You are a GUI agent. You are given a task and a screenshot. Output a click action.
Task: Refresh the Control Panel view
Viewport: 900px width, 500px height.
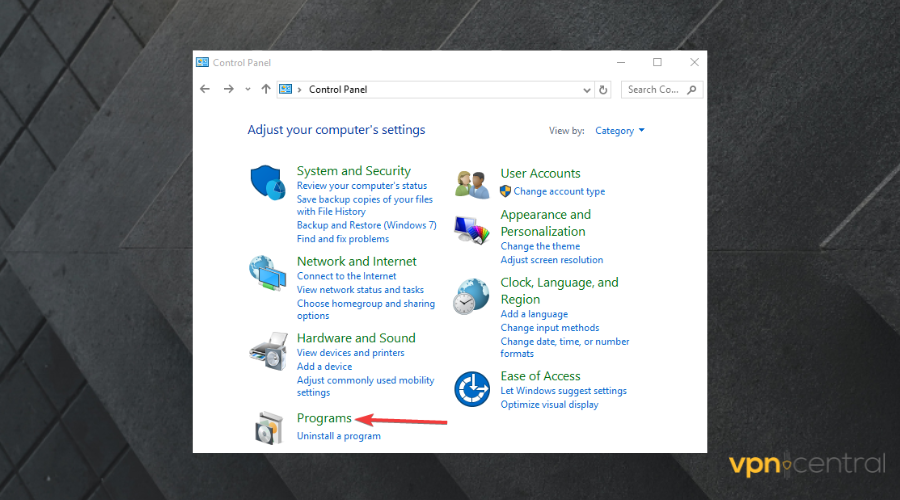(x=603, y=90)
